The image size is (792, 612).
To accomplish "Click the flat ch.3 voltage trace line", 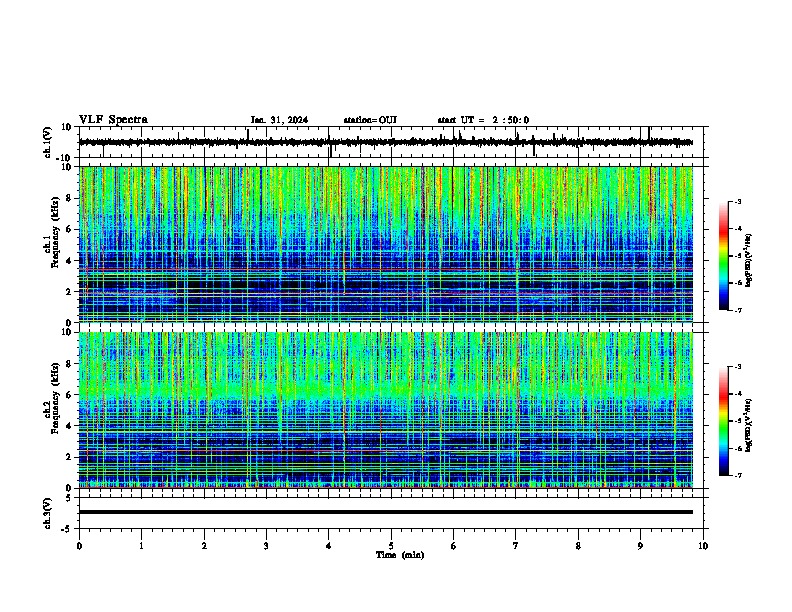I will tap(386, 512).
